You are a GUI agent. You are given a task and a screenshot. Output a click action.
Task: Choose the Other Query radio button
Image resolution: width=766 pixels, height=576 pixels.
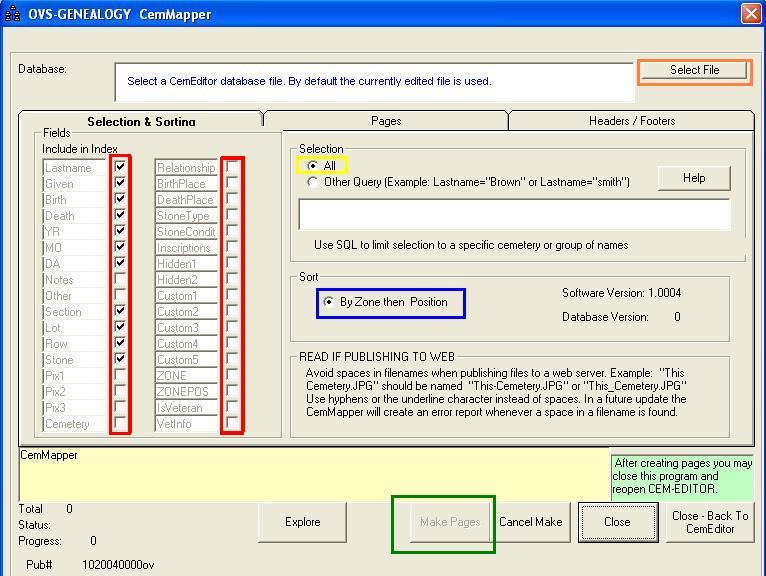(x=312, y=182)
